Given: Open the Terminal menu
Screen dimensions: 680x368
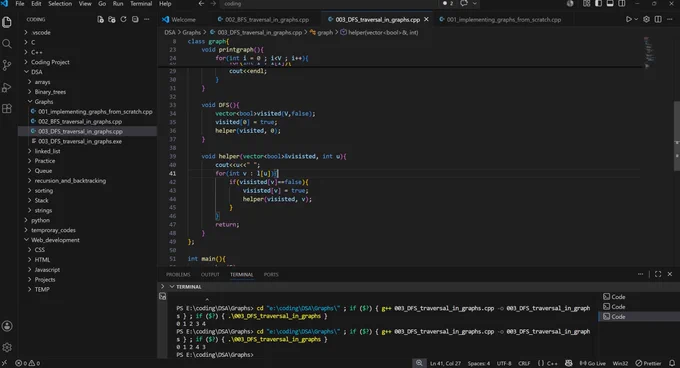Looking at the screenshot, I should pyautogui.click(x=141, y=3).
